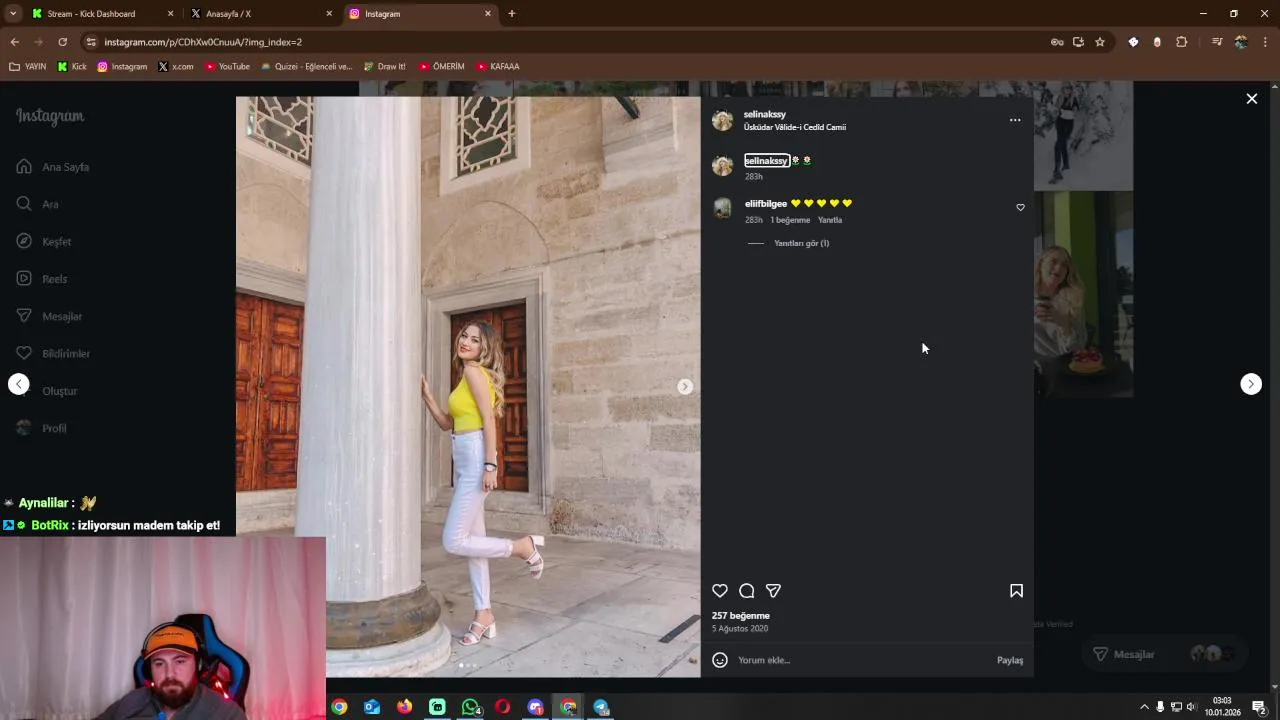1280x720 pixels.
Task: Click the taskbar volume icon
Action: click(x=1191, y=707)
